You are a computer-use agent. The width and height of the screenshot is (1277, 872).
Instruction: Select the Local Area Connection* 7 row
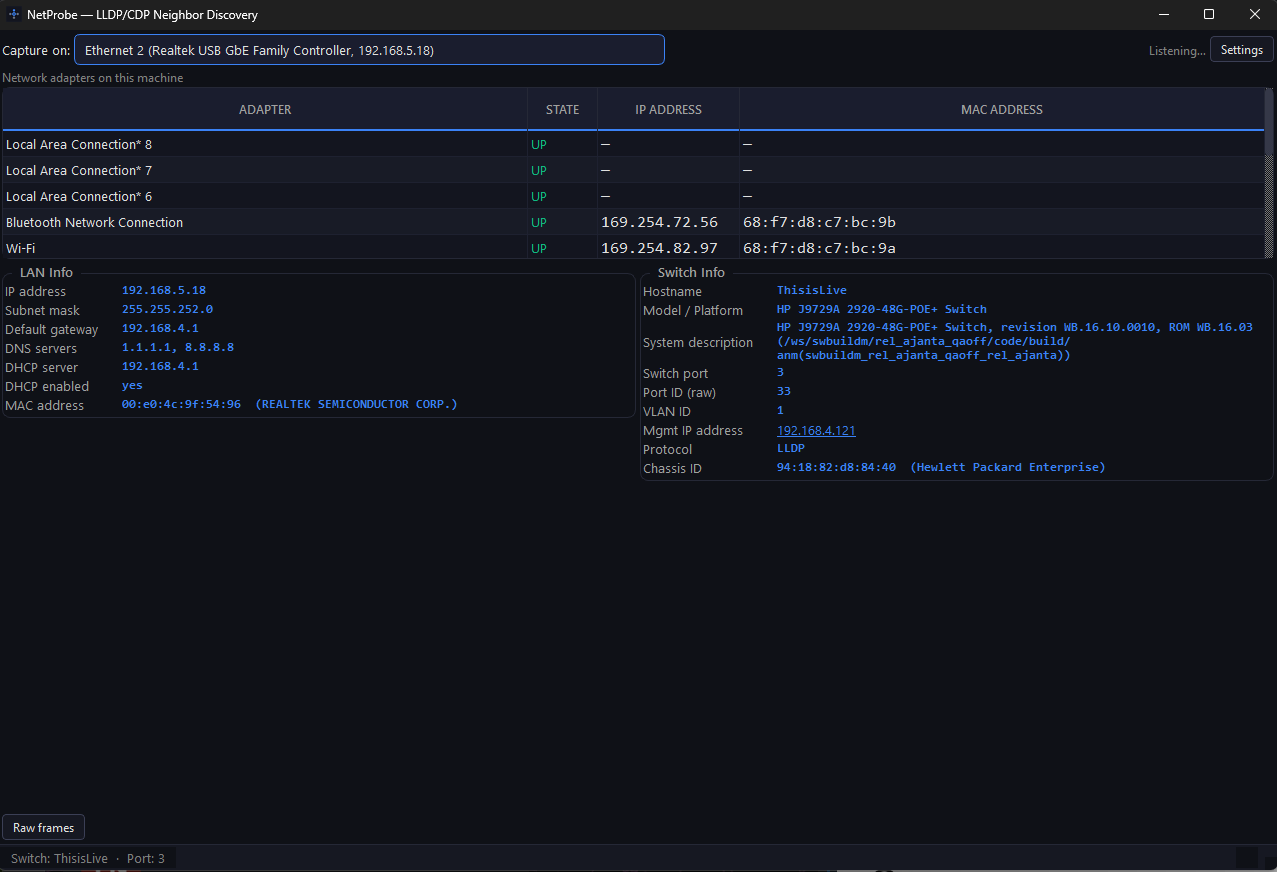click(x=633, y=170)
